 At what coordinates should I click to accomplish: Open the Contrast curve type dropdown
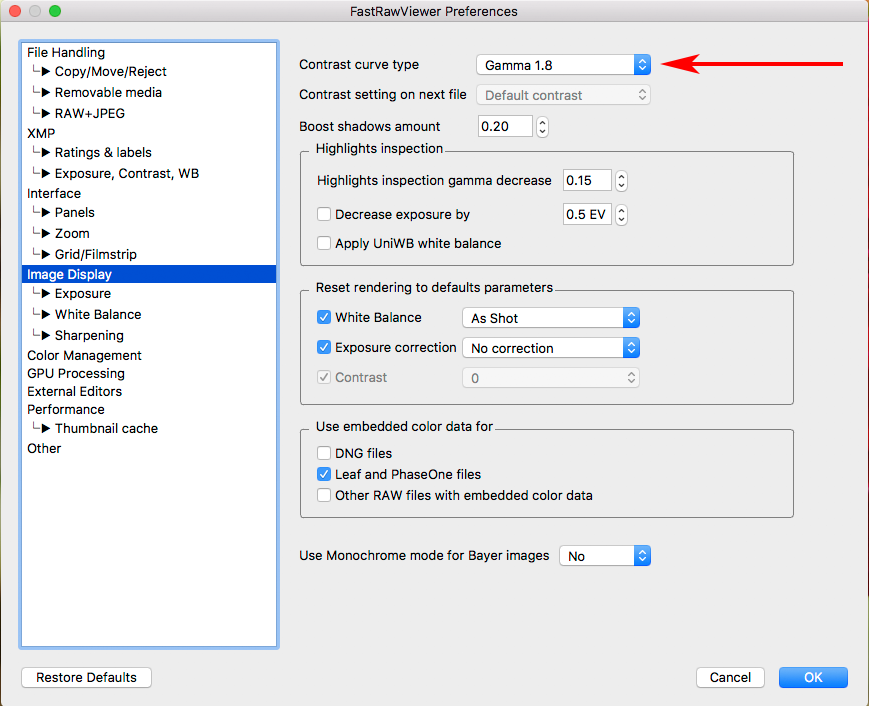(563, 65)
